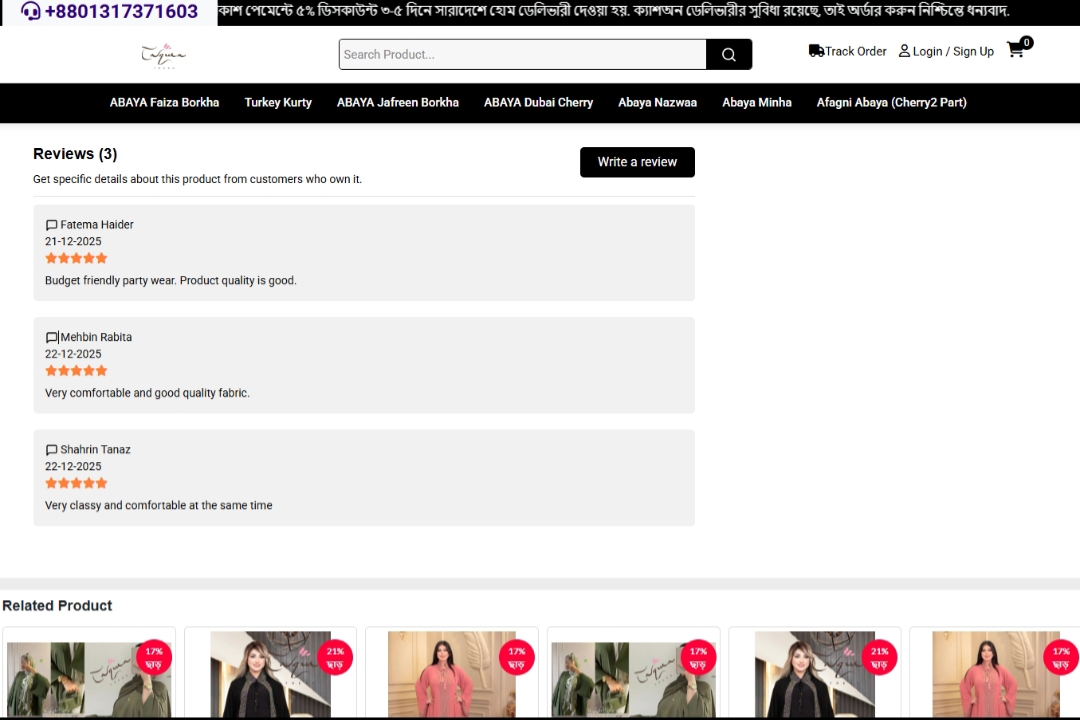1080x720 pixels.
Task: Open ABAYA Faiza Borkha category
Action: point(164,102)
